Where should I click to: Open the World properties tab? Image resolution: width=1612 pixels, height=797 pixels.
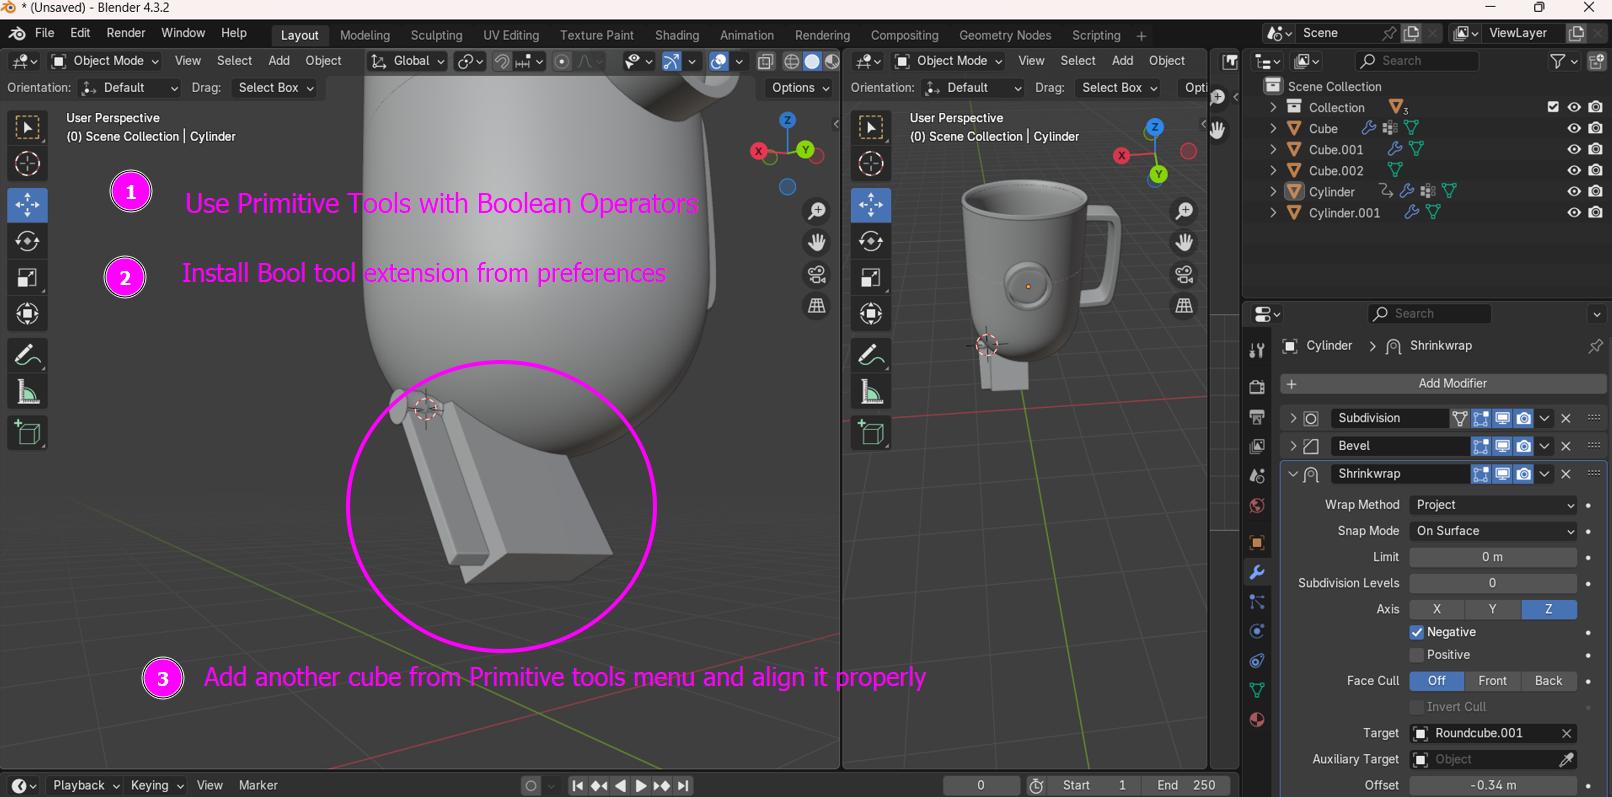(1257, 506)
